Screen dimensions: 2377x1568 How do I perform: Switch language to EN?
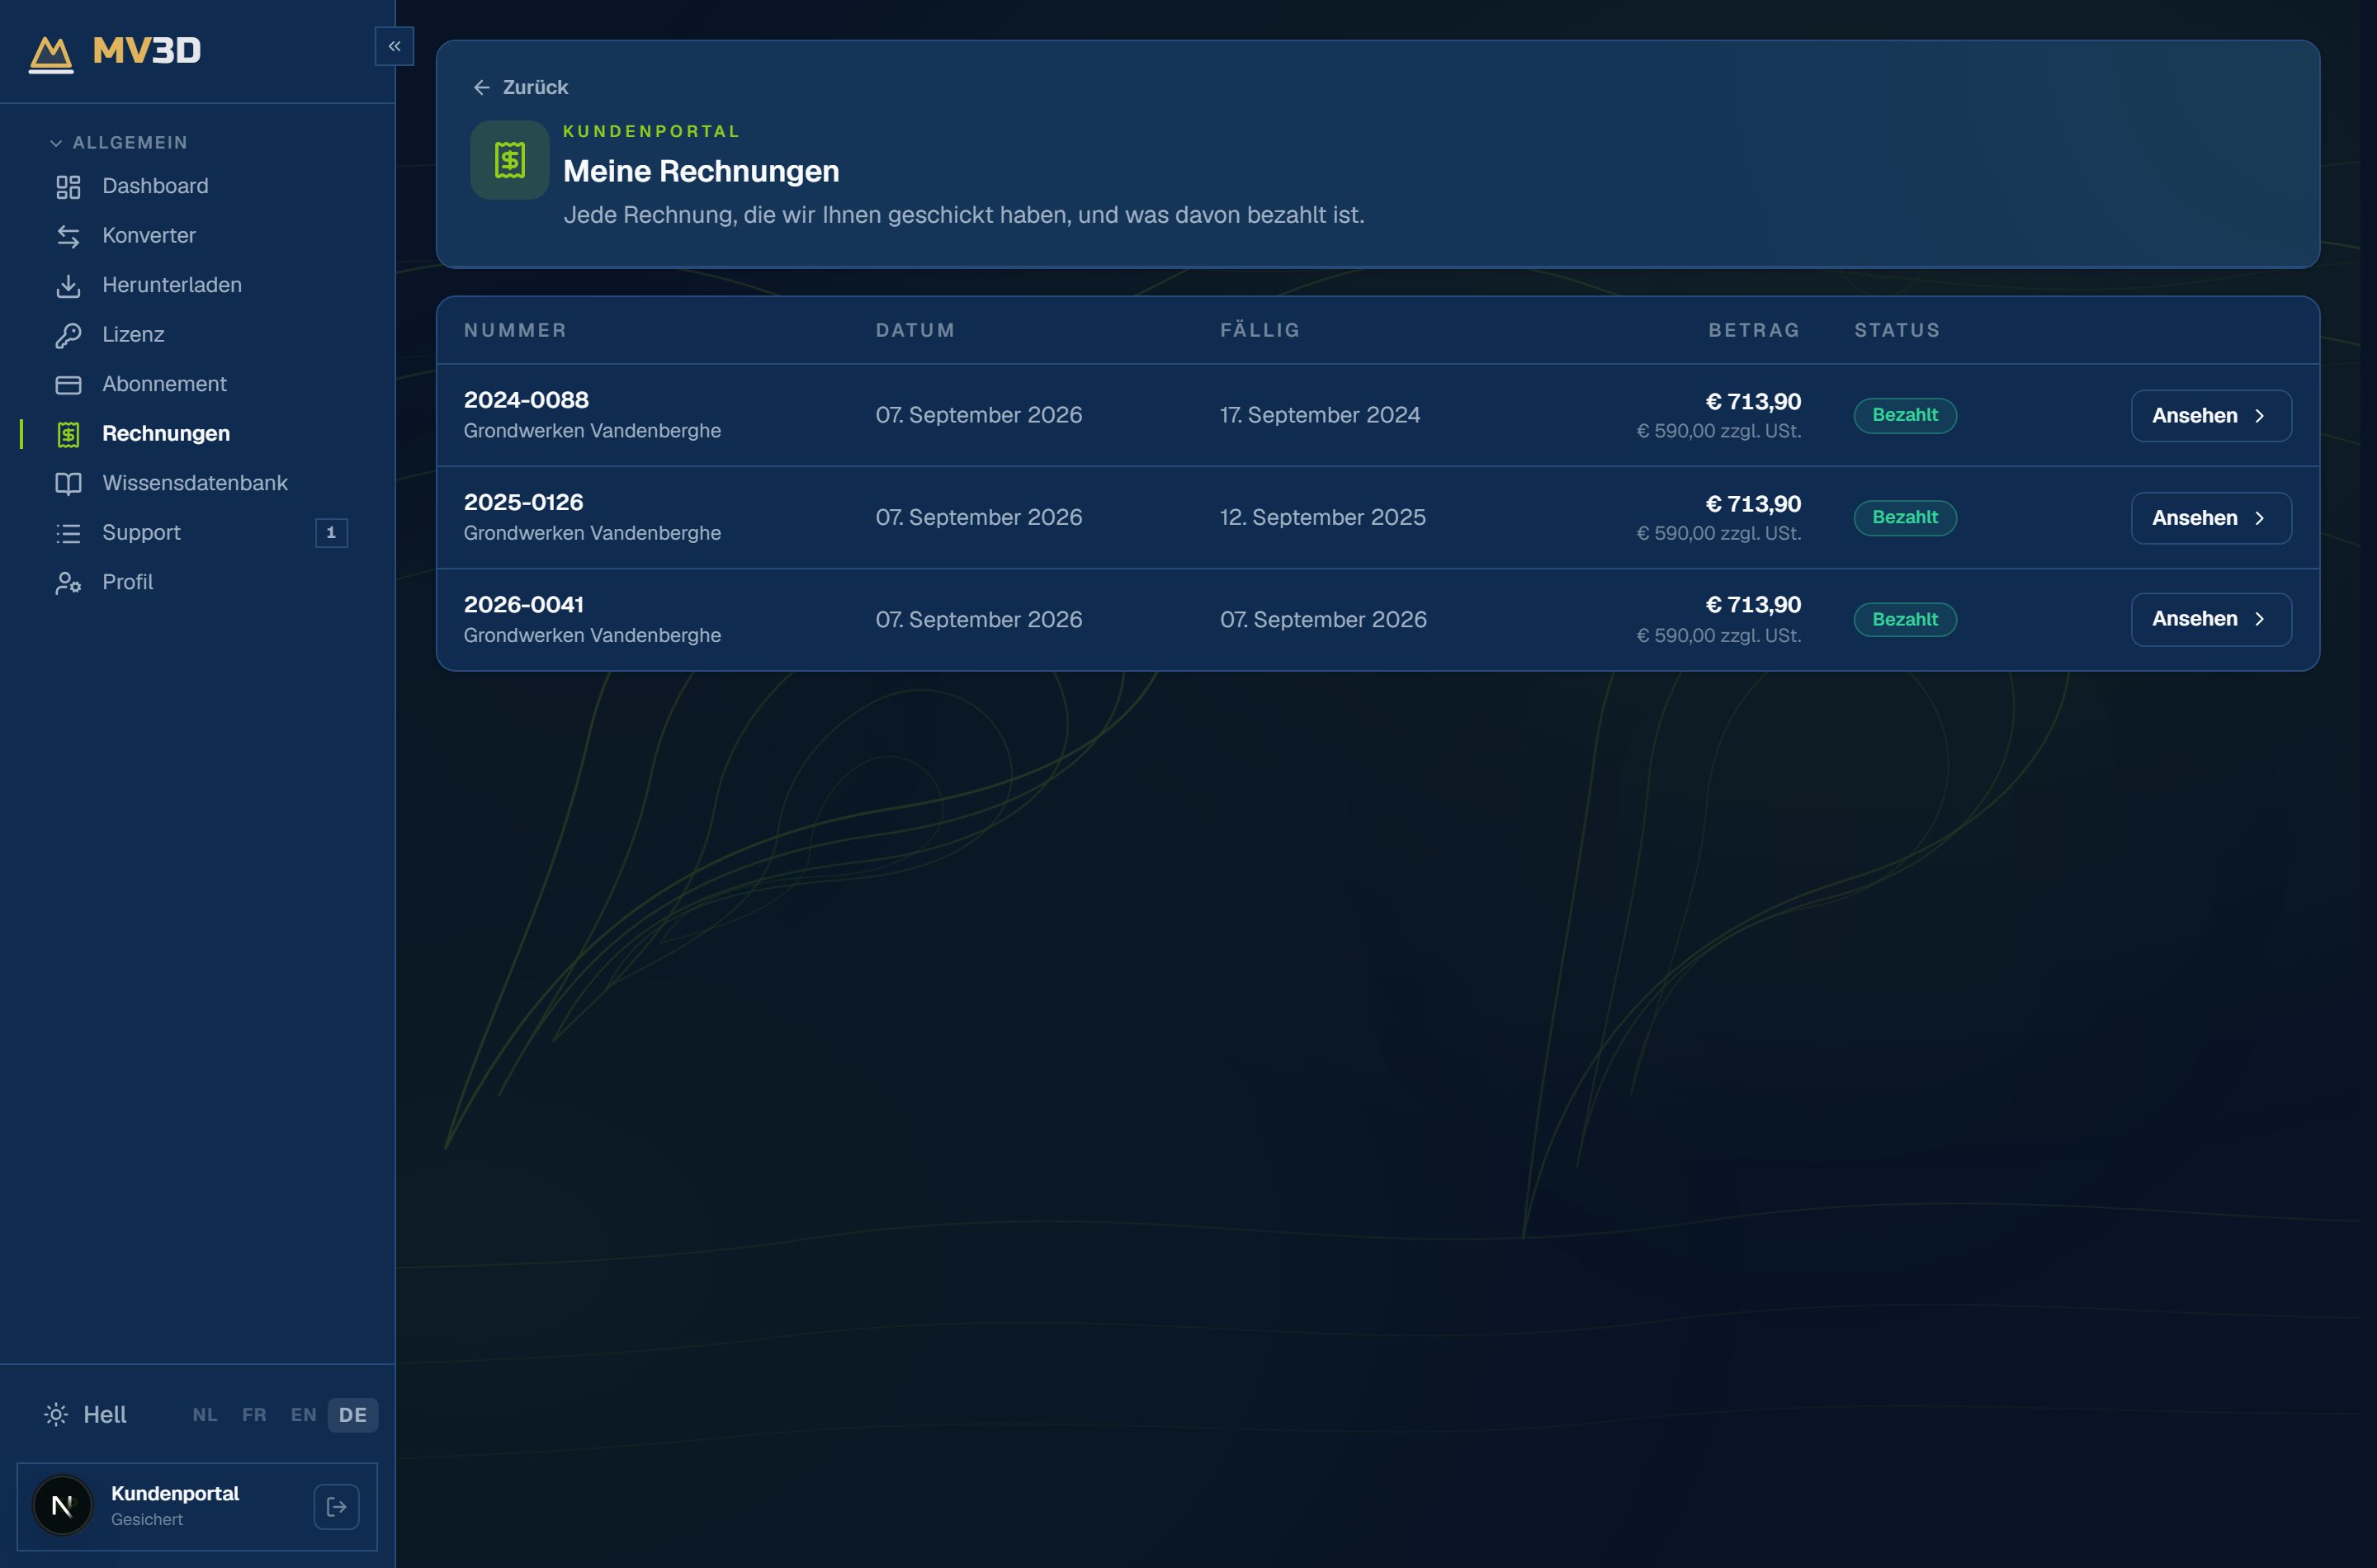(x=303, y=1414)
